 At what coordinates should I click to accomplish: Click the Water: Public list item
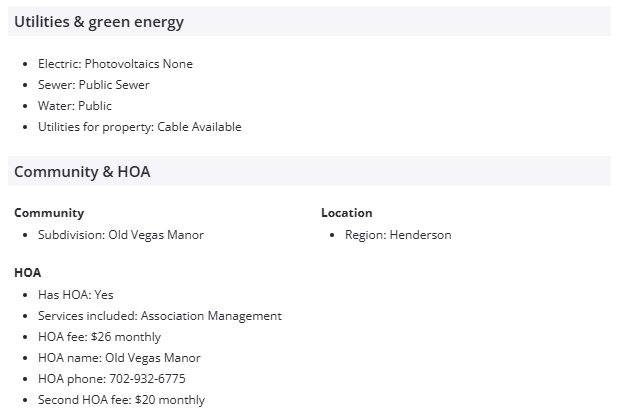coord(75,106)
